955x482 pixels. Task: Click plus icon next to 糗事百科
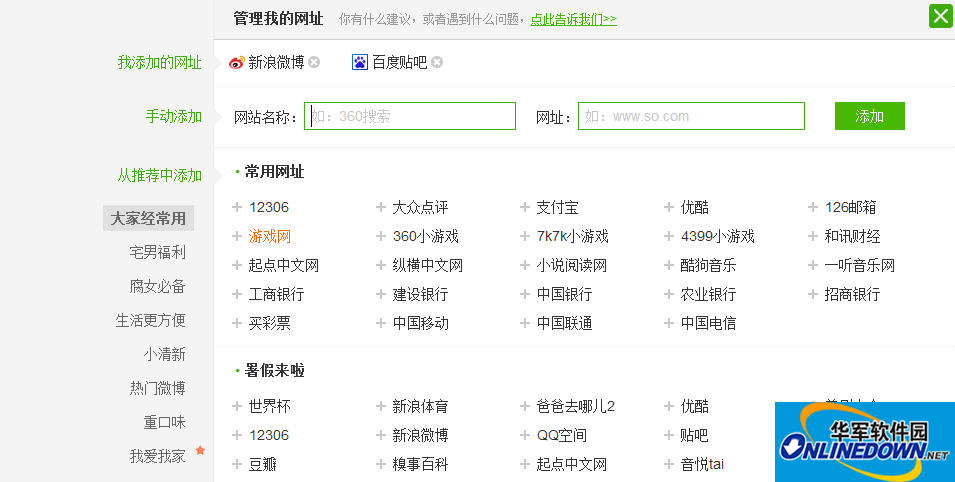(x=381, y=464)
